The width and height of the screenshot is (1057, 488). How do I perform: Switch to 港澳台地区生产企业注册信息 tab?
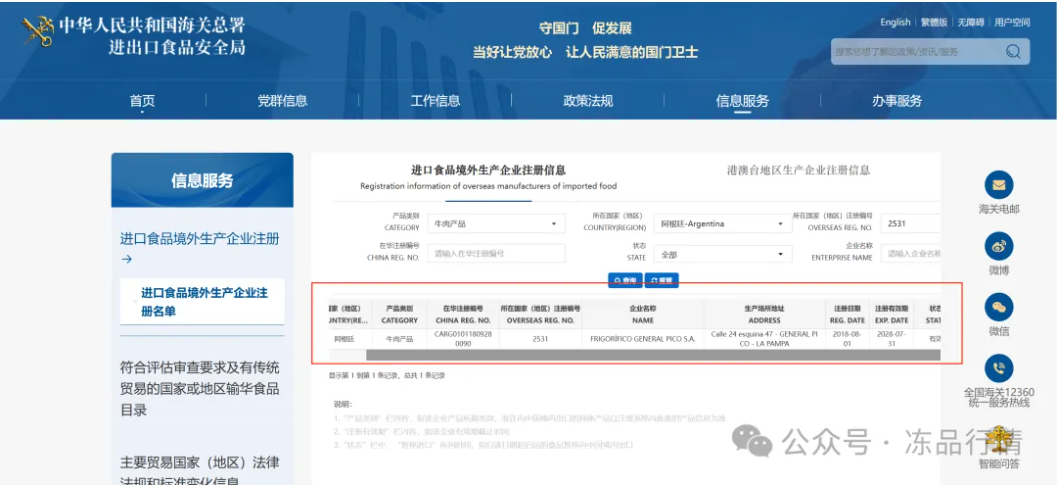pyautogui.click(x=798, y=171)
